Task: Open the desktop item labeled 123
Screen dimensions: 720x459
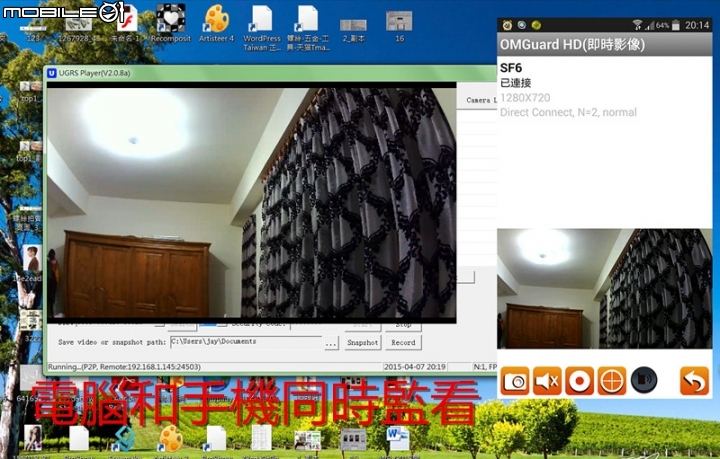Action: click(33, 32)
